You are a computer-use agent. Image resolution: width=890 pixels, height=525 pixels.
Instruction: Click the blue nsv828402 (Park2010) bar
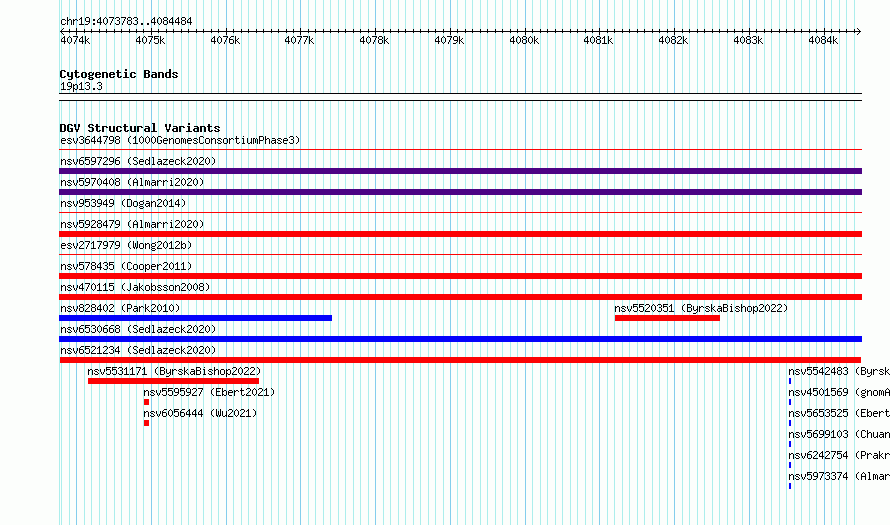195,318
